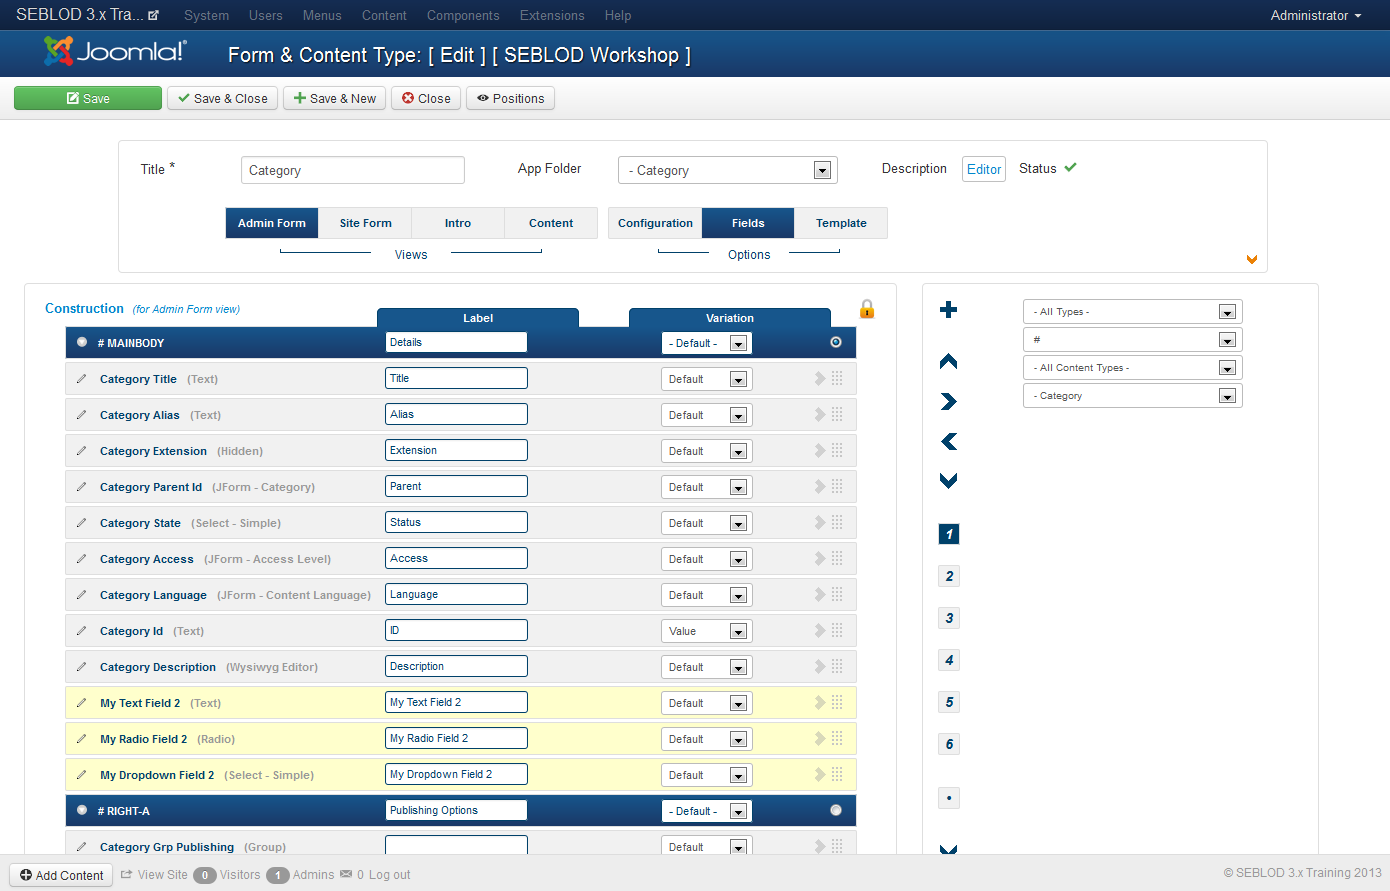Click pencil icon beside Category Parent Id
The width and height of the screenshot is (1390, 891).
[82, 487]
